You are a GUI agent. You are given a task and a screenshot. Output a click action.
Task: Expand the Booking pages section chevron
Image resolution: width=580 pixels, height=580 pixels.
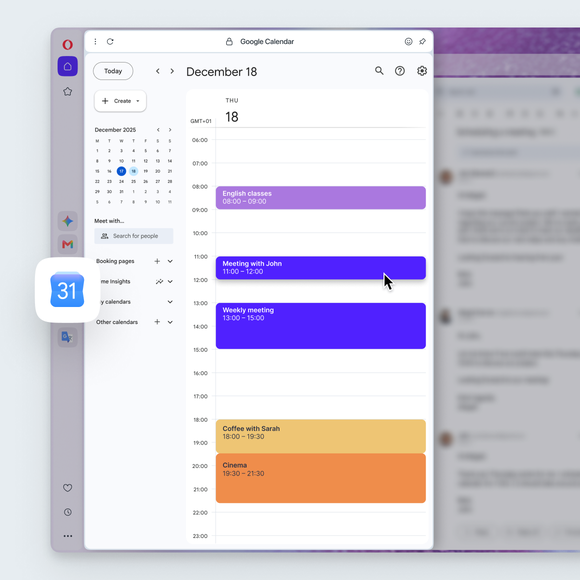[x=170, y=261]
